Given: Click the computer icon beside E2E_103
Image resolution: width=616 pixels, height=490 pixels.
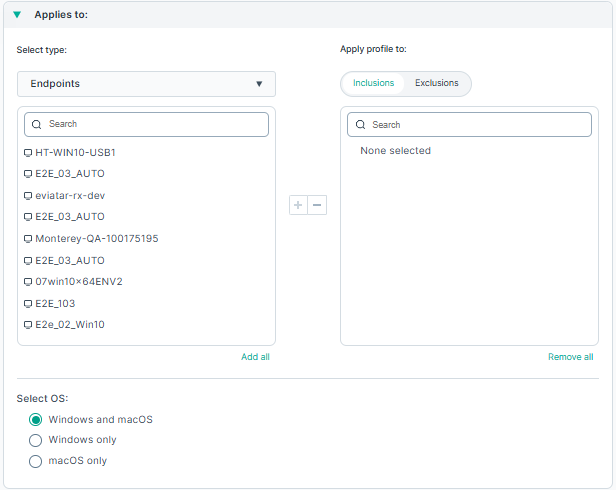Looking at the screenshot, I should pos(28,304).
